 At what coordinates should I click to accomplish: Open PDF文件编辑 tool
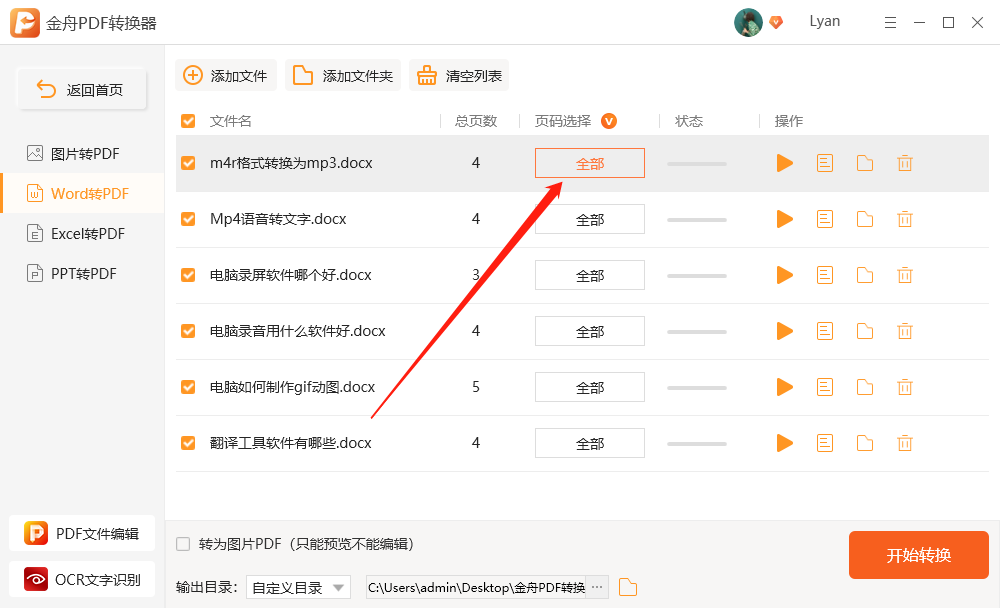82,533
